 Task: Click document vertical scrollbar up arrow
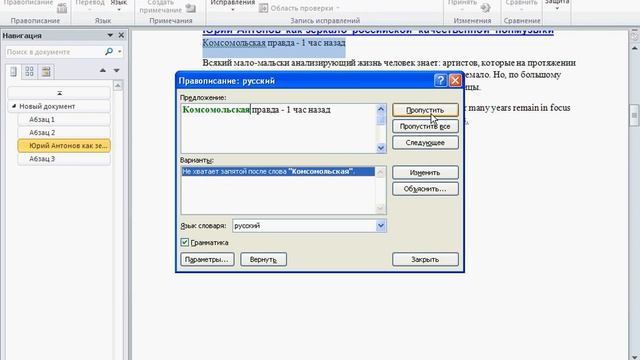(x=635, y=48)
